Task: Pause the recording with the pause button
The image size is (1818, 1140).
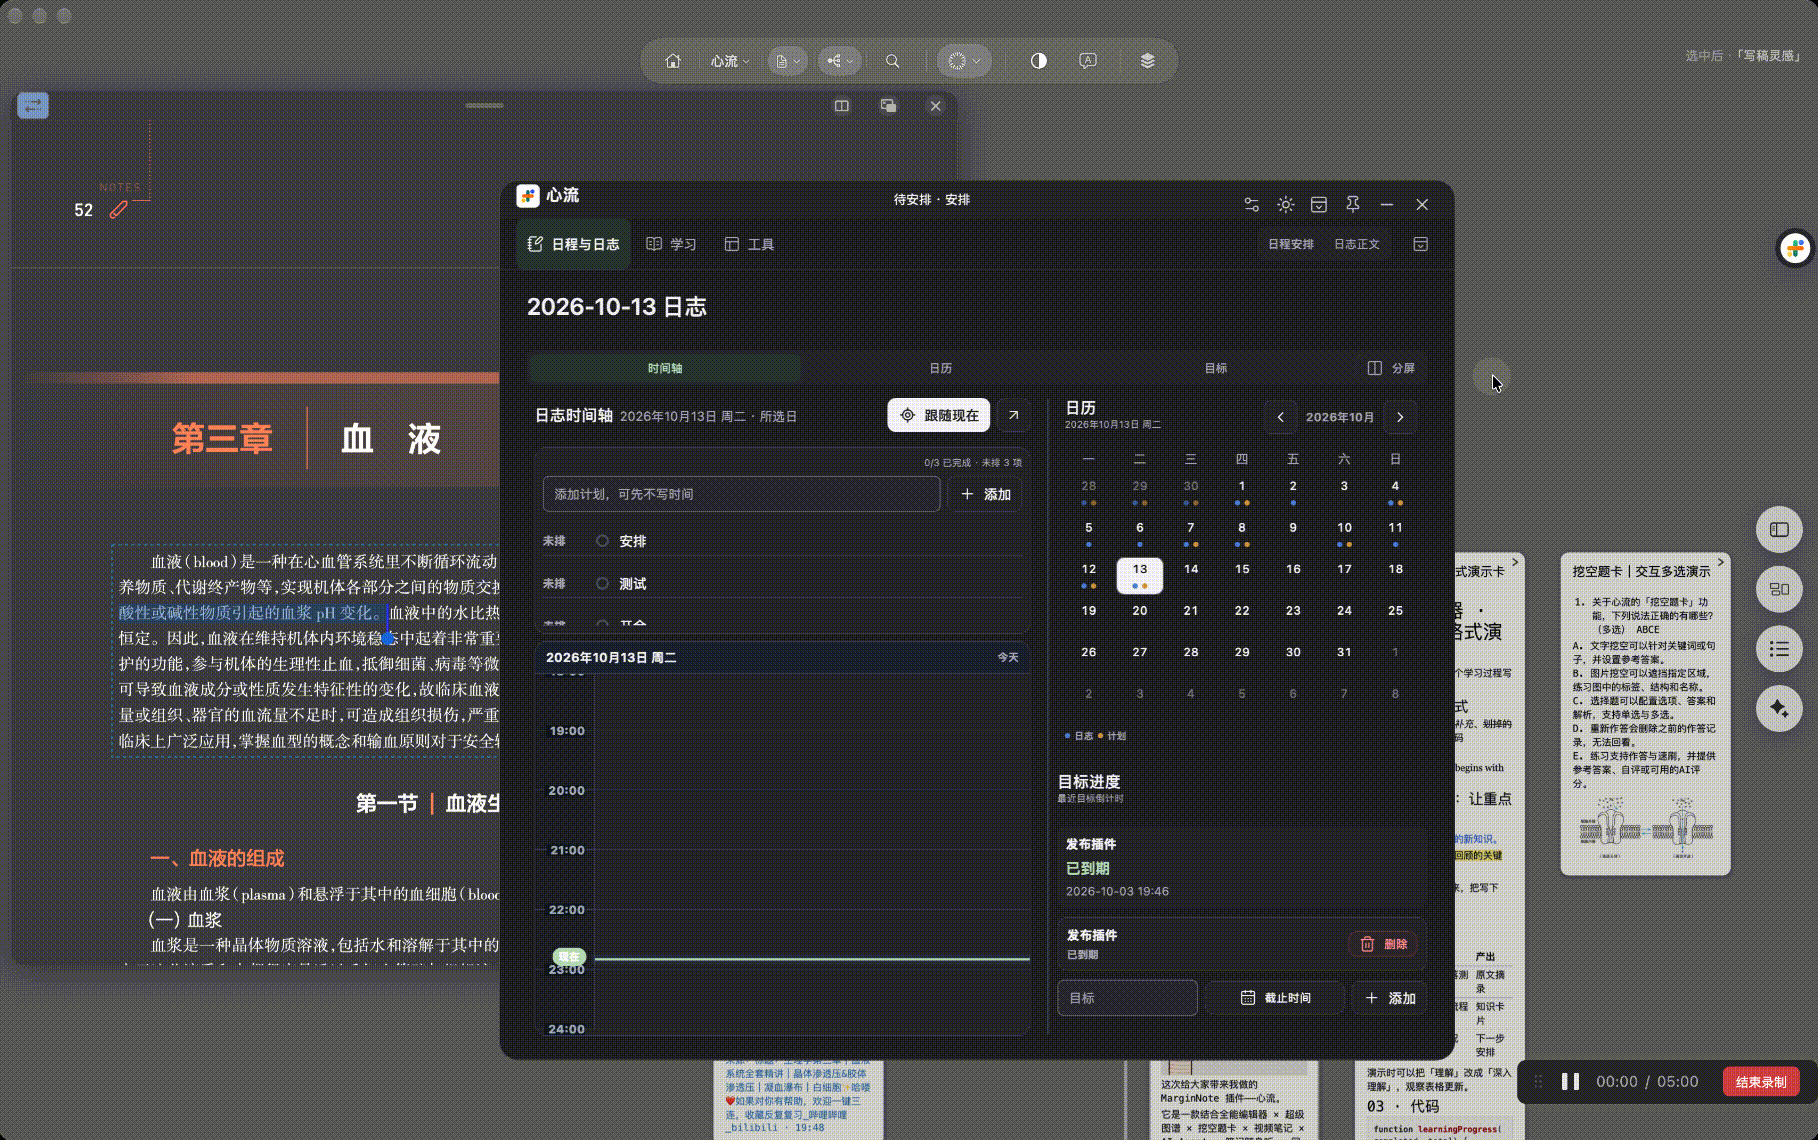Action: coord(1570,1081)
